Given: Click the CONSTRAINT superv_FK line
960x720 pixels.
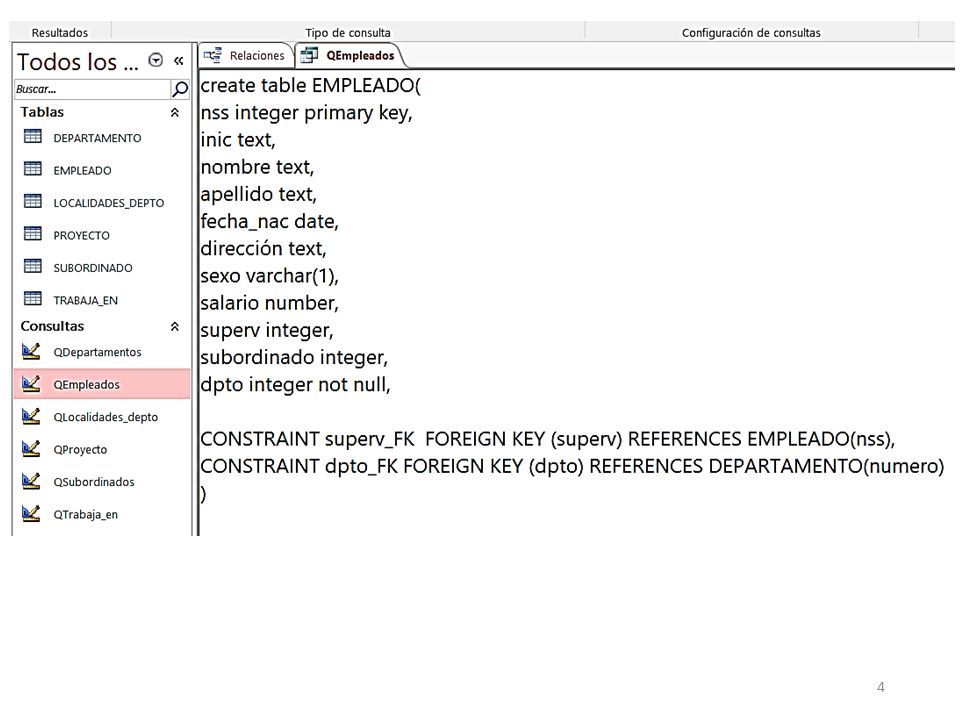Looking at the screenshot, I should 548,439.
